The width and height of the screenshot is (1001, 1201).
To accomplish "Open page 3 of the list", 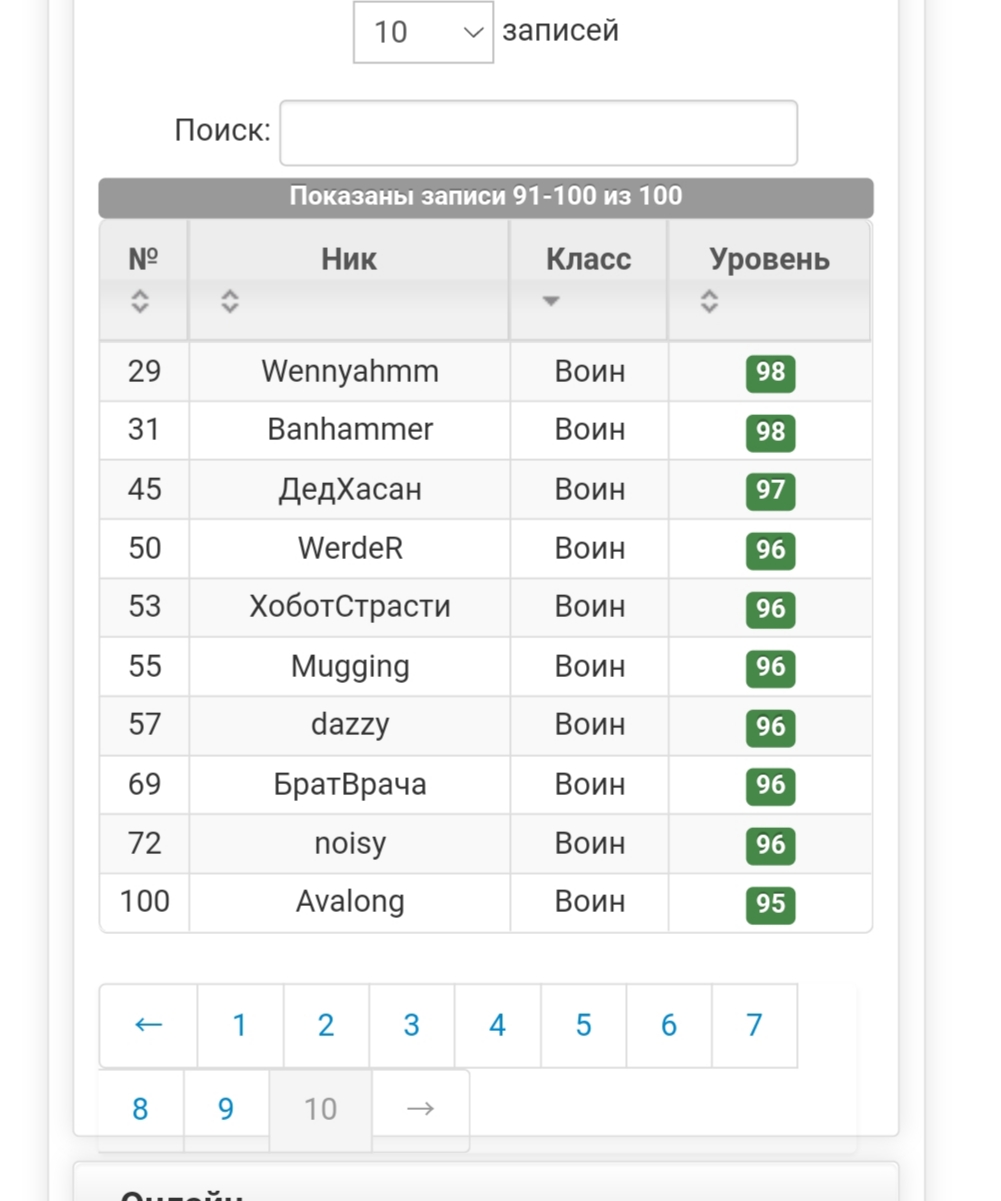I will pyautogui.click(x=411, y=1025).
